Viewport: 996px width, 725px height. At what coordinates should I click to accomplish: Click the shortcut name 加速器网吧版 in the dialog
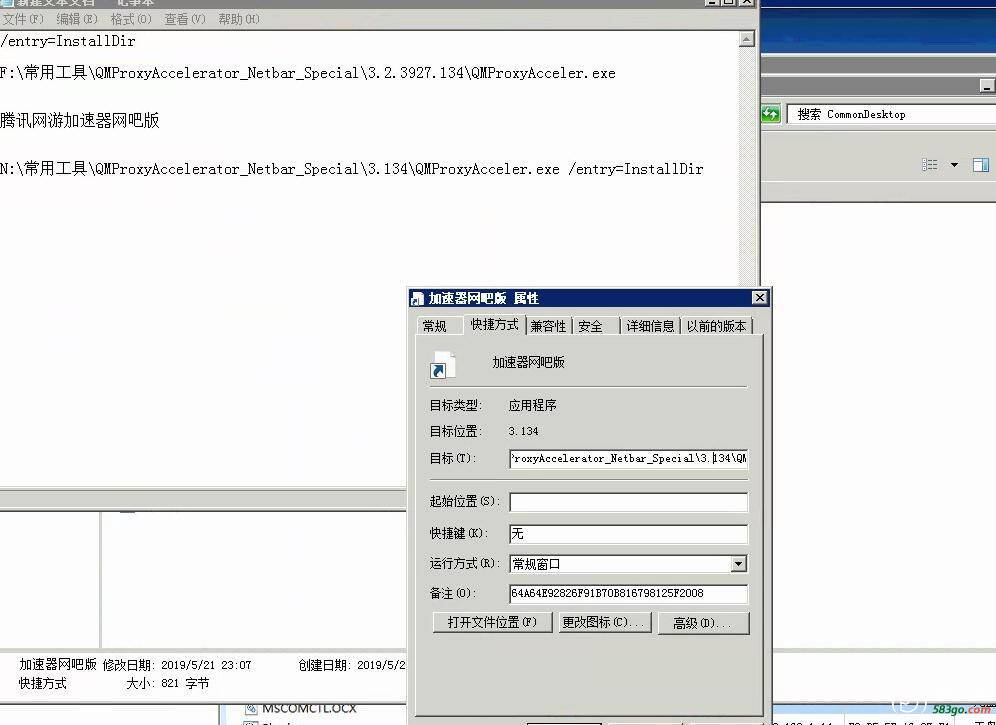click(528, 362)
